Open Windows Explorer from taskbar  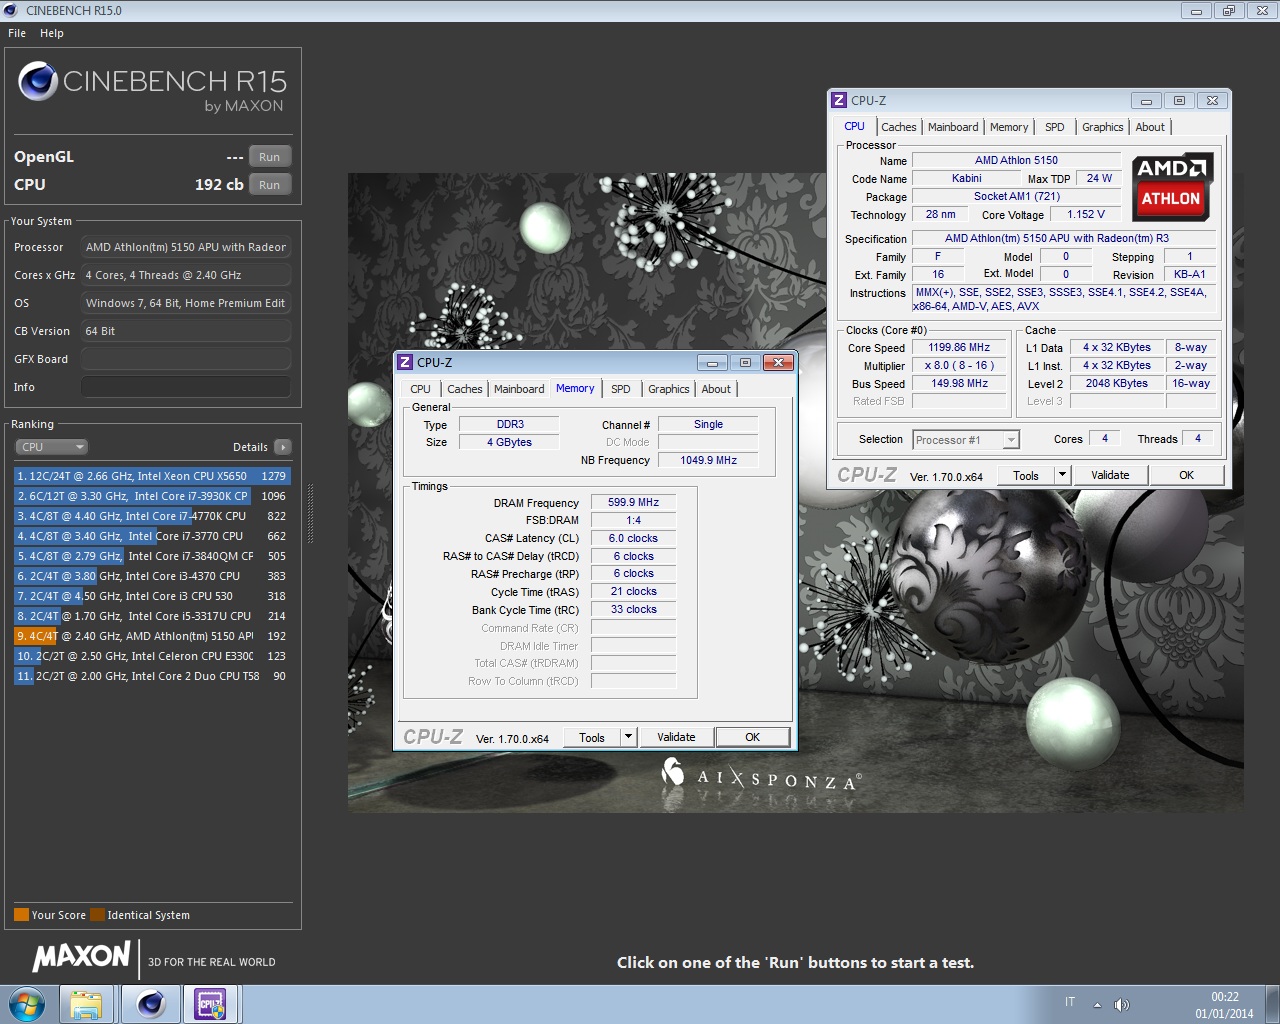pyautogui.click(x=86, y=1004)
